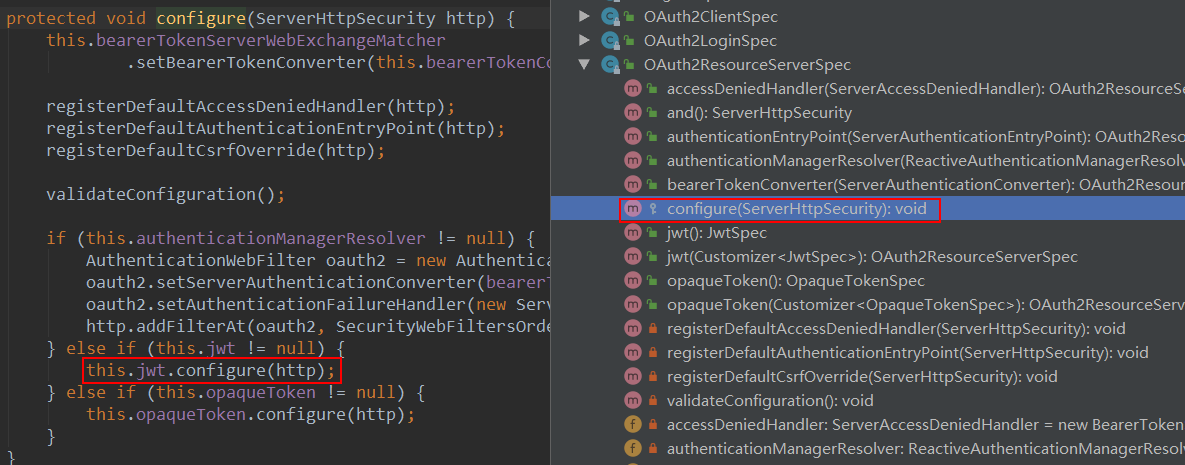This screenshot has height=465, width=1185.
Task: Select and(): ServerHttpSecurity method row
Action: click(x=868, y=113)
